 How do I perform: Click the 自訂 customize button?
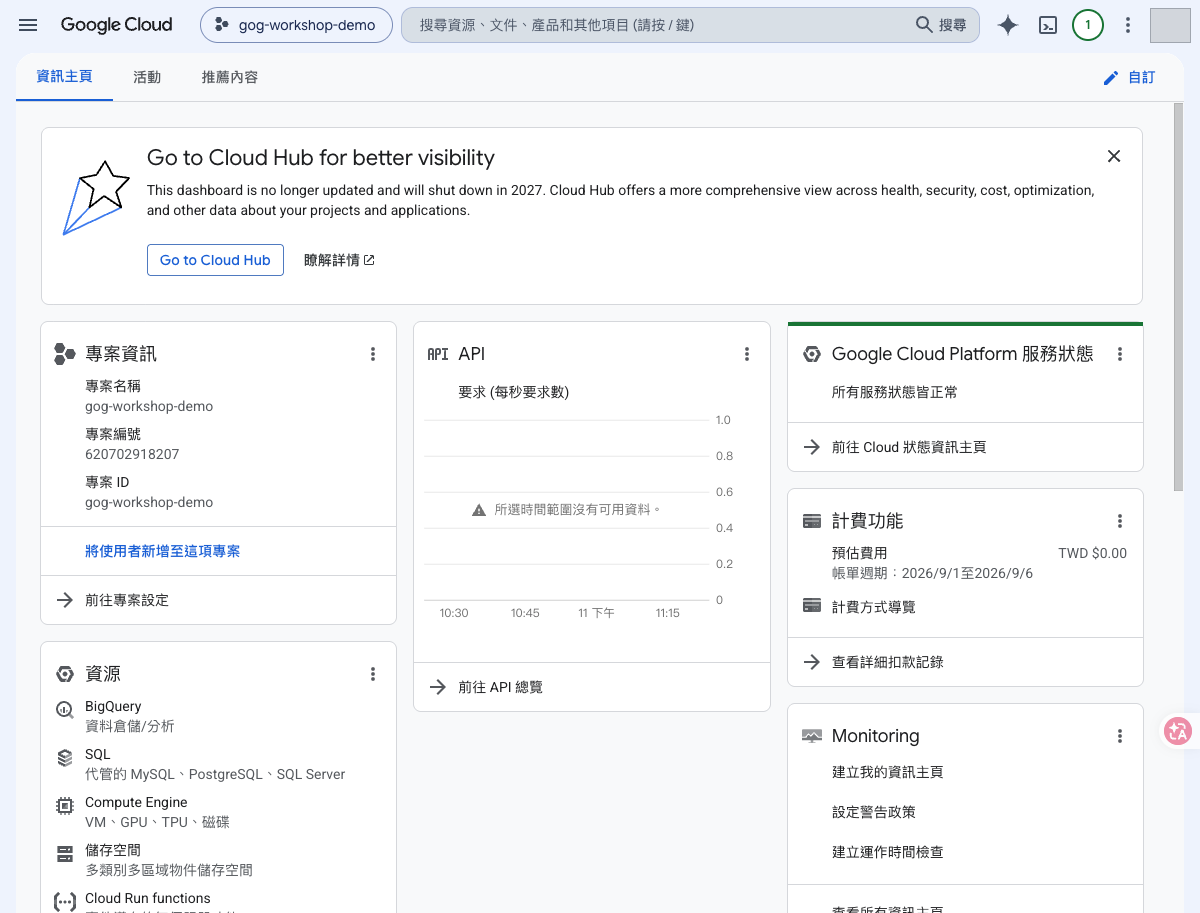pos(1129,77)
